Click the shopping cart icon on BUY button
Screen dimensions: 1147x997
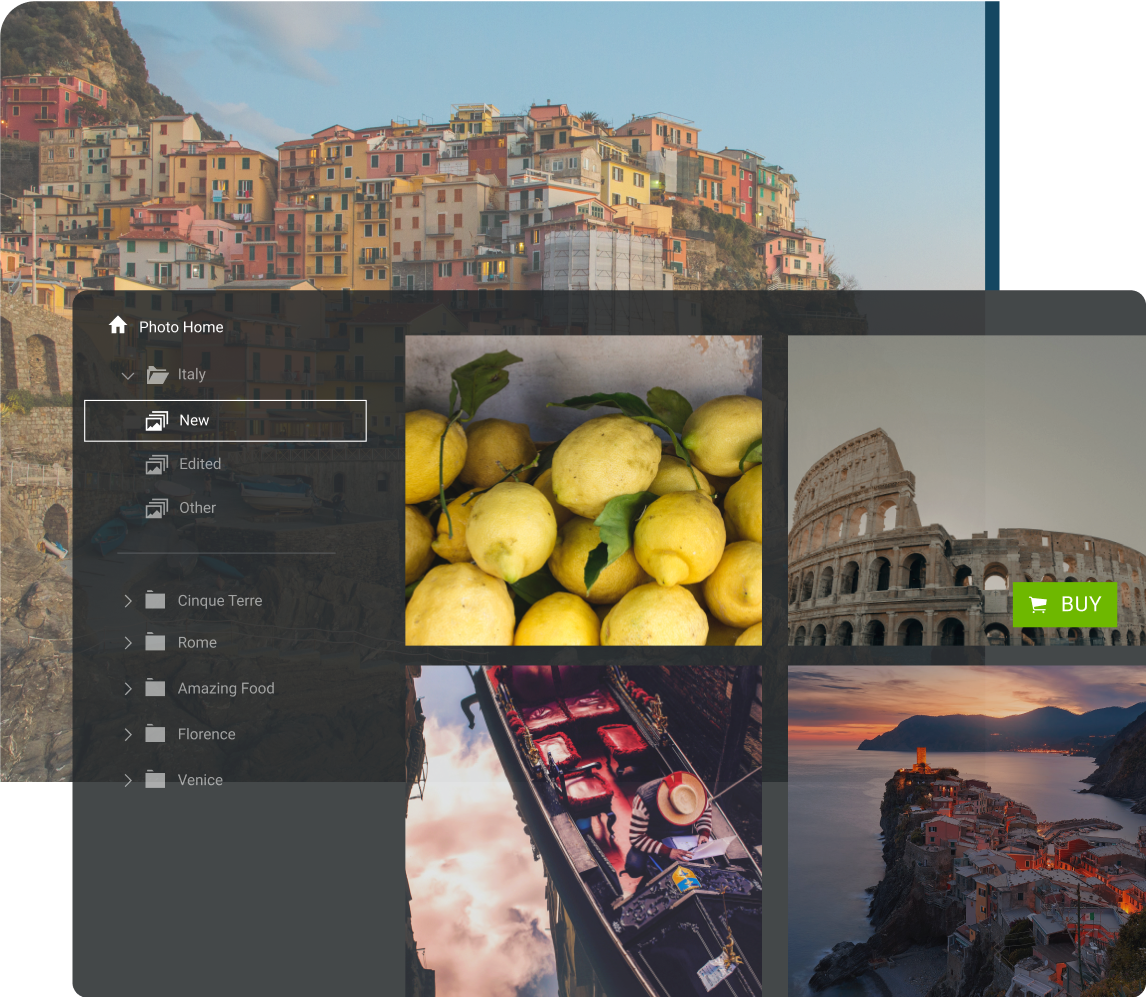pos(1037,604)
